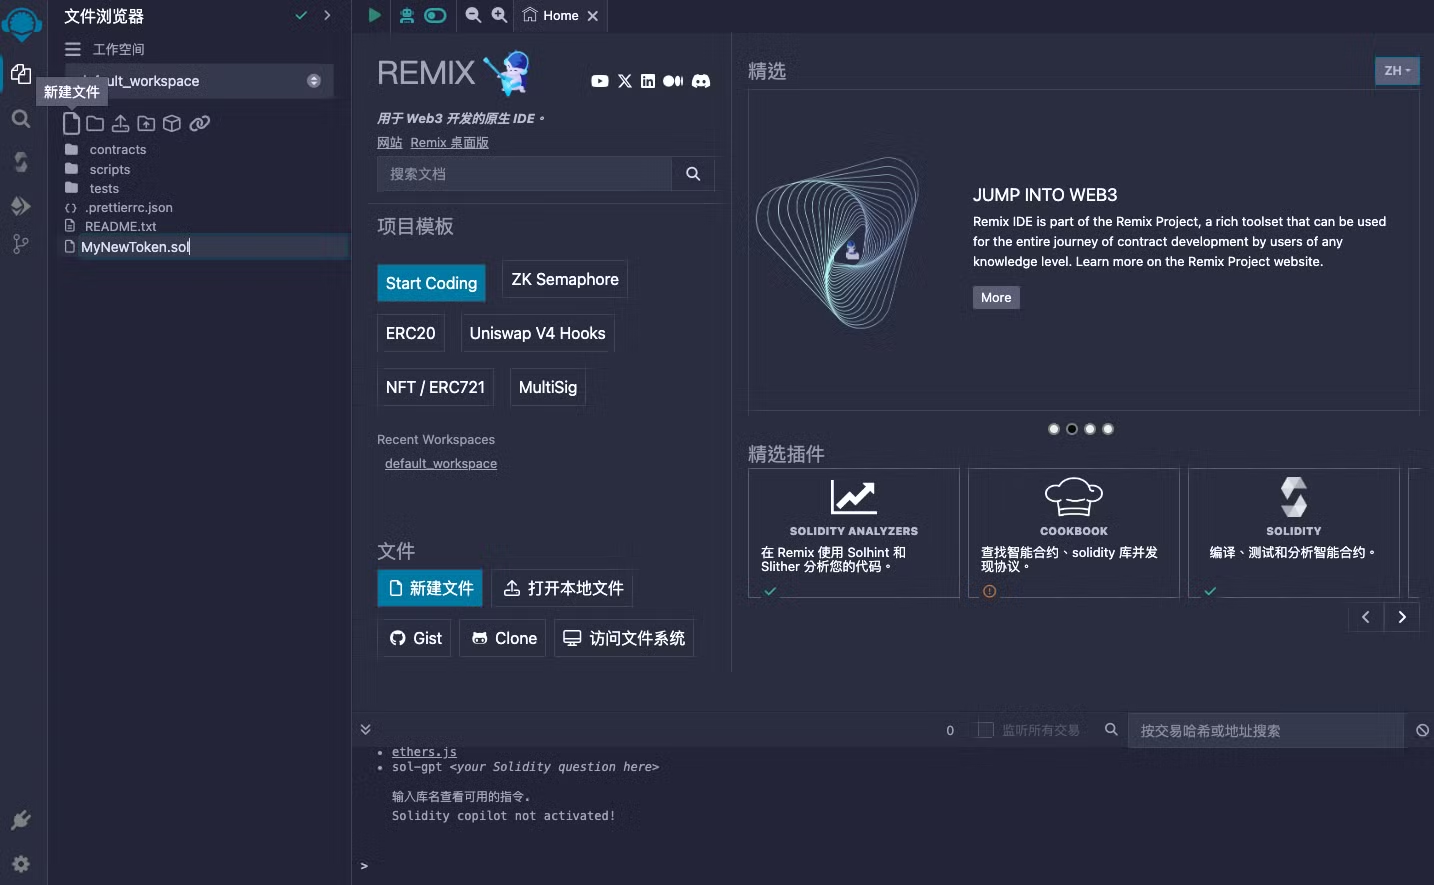Click the create new folder icon
This screenshot has width=1434, height=885.
pyautogui.click(x=95, y=123)
